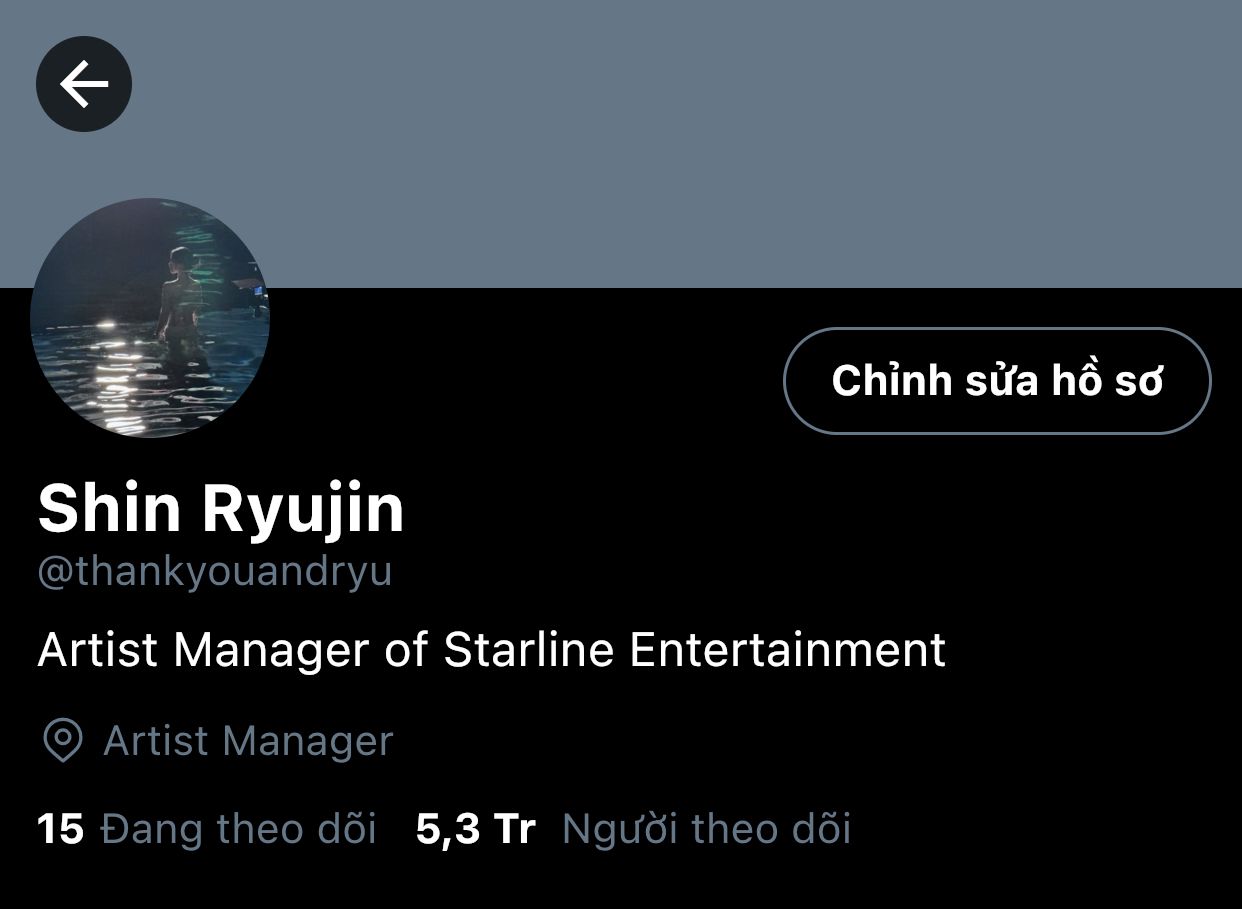Go back using the arrow icon

click(84, 84)
